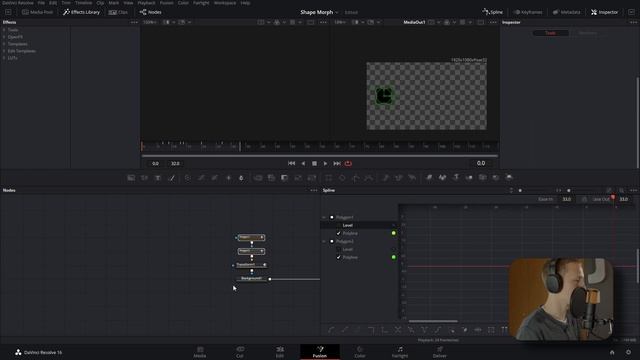This screenshot has height=360, width=640.
Task: Collapse the Polygon1 group in Spline
Action: point(324,217)
